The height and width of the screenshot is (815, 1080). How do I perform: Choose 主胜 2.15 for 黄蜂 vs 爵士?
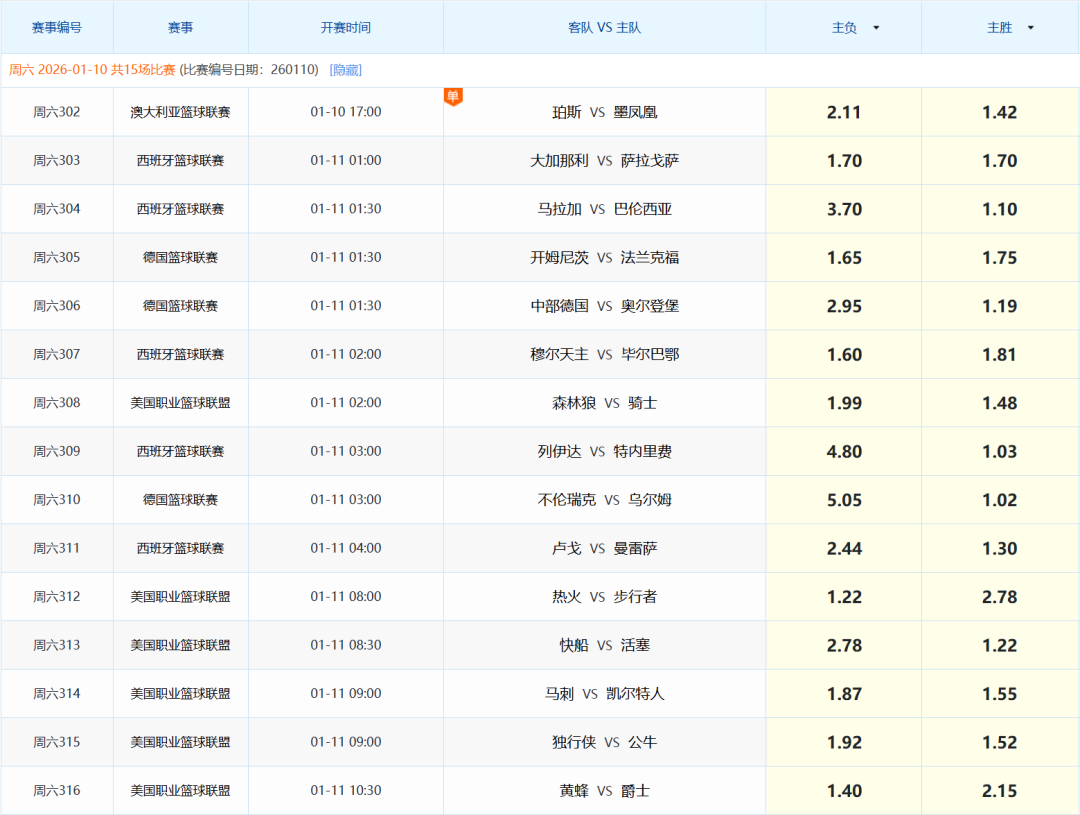pos(999,791)
